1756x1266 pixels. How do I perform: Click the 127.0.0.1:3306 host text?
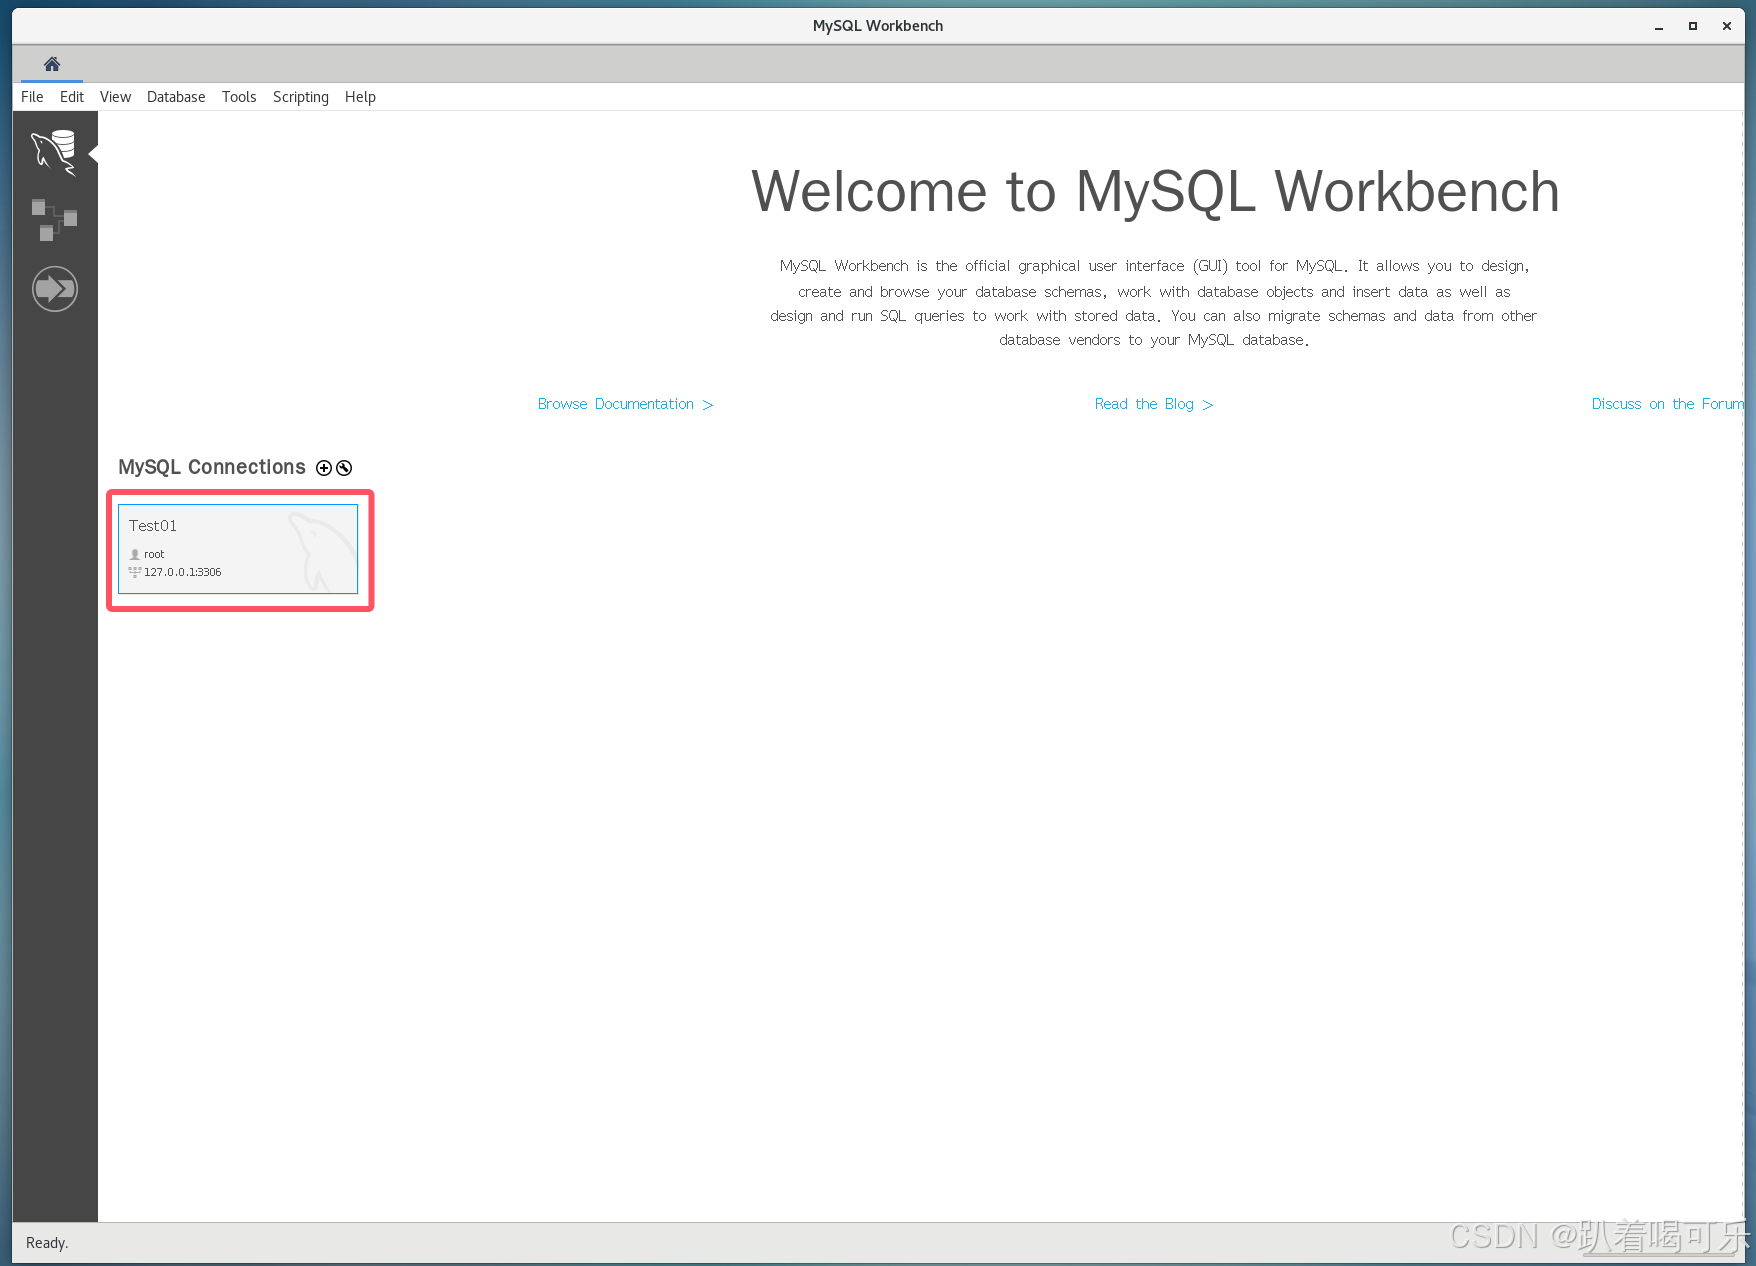point(183,572)
